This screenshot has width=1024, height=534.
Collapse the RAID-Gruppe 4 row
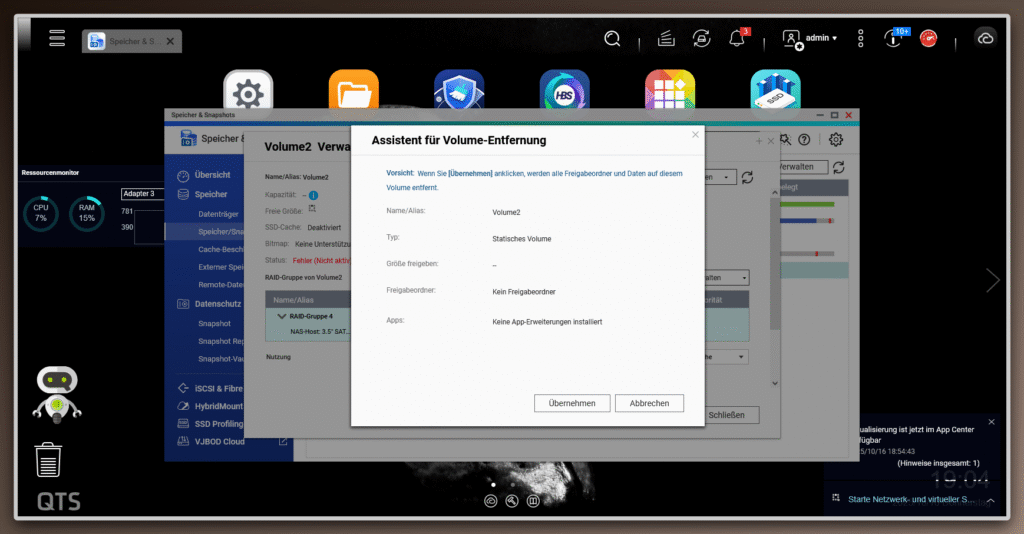point(282,315)
